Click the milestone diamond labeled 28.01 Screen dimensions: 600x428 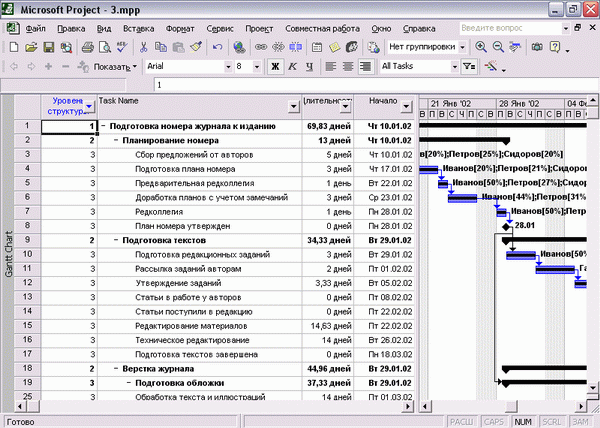point(506,226)
